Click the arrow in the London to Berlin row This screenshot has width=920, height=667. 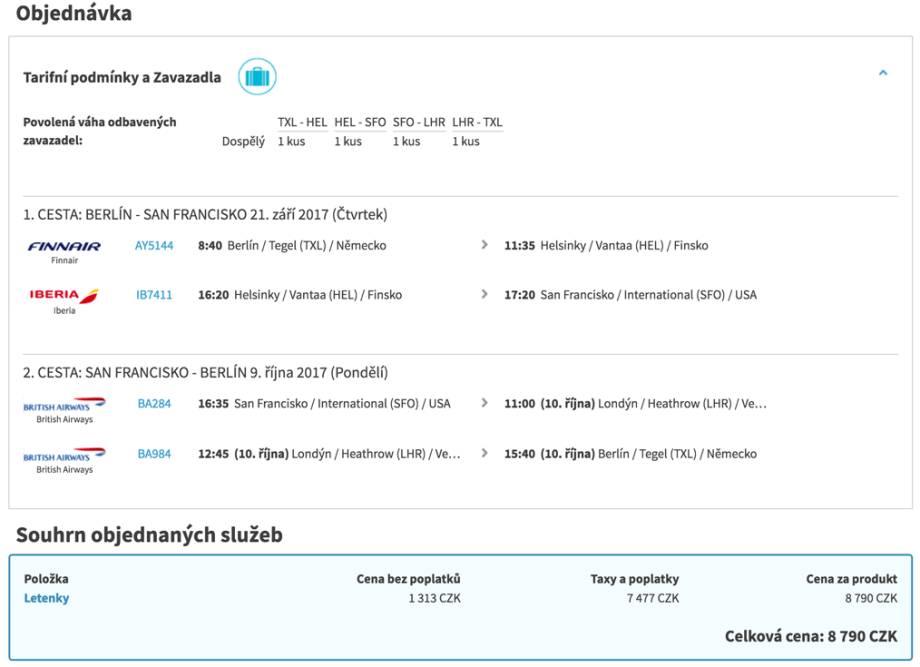tap(485, 454)
